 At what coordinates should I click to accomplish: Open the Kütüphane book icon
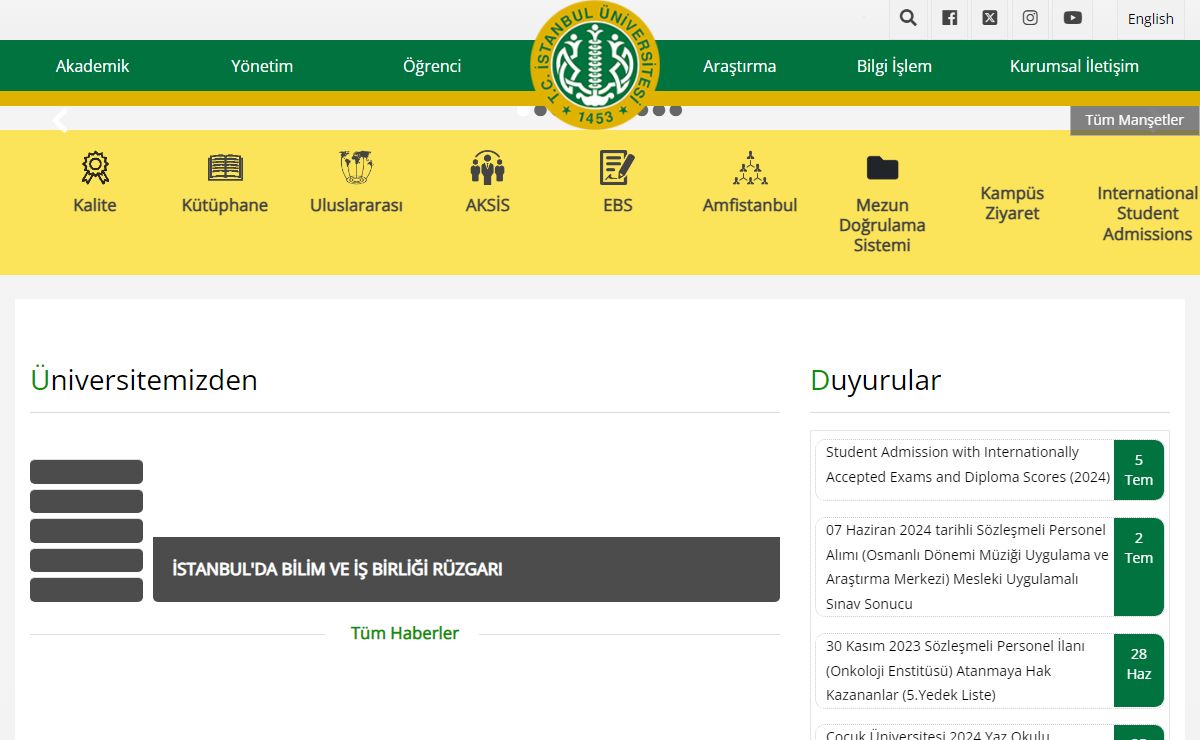point(225,167)
